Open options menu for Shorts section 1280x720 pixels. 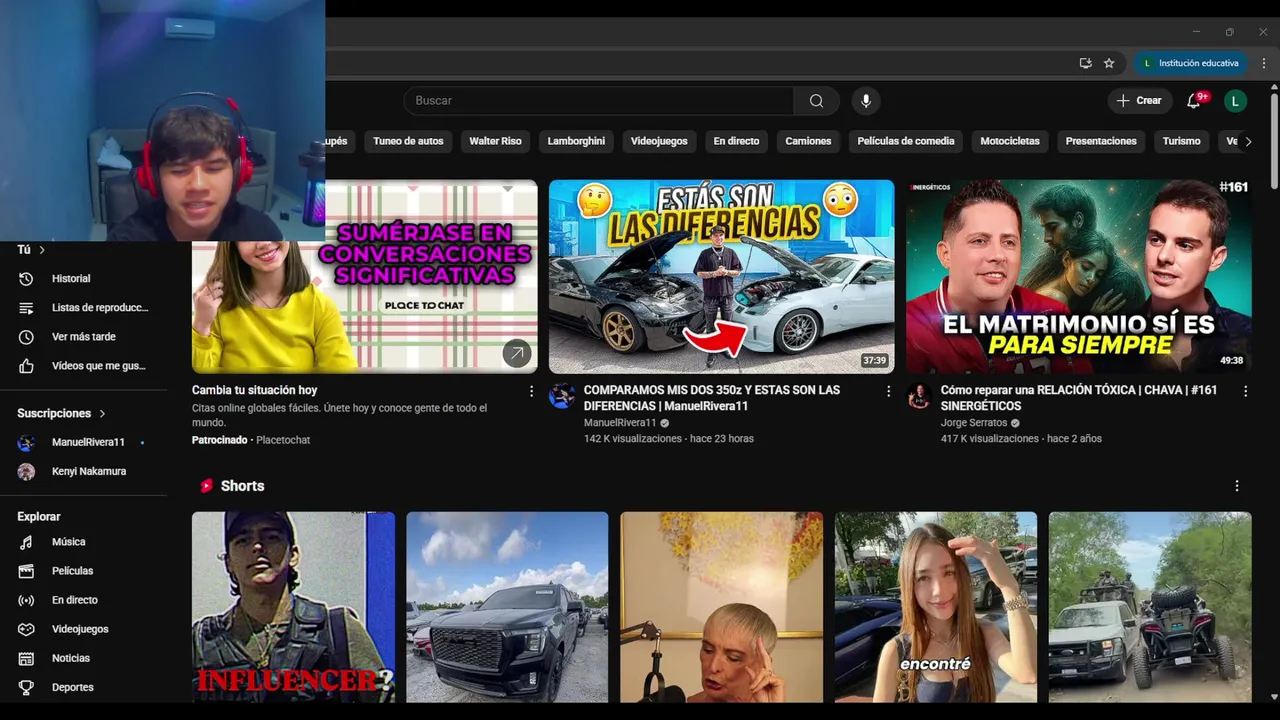[x=1237, y=486]
